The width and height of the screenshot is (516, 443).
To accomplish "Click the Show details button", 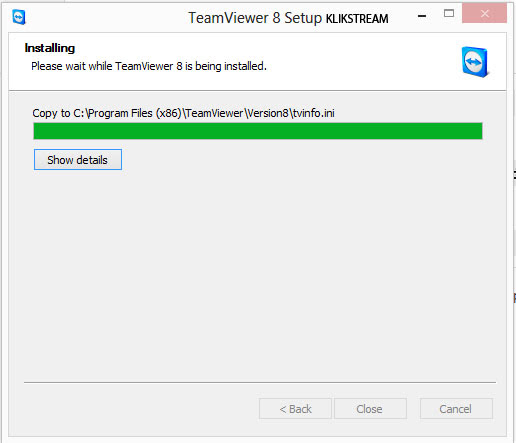I will pyautogui.click(x=78, y=160).
